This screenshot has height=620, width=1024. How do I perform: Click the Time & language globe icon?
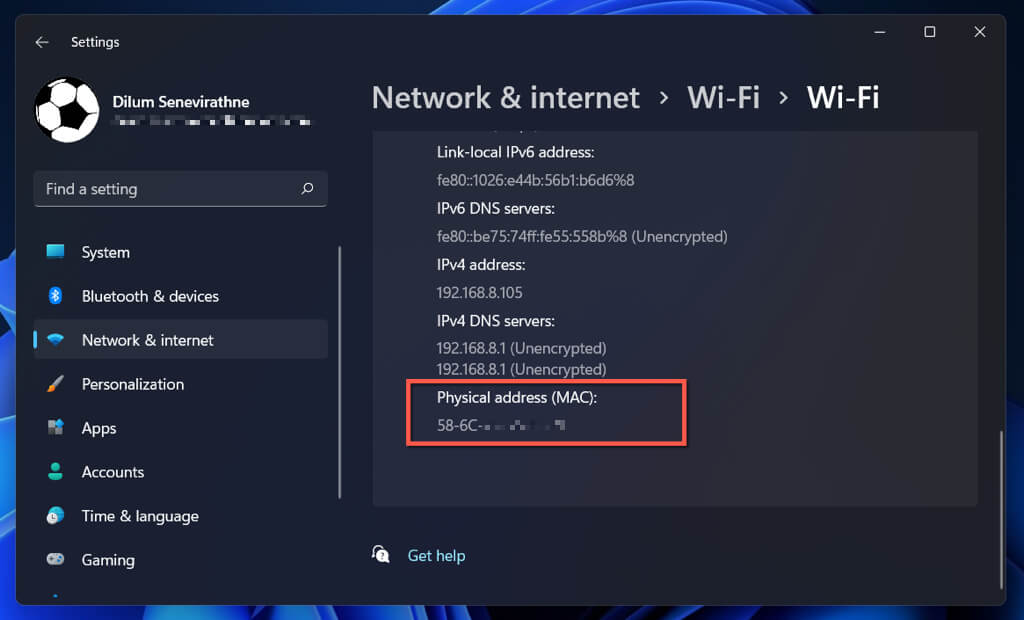coord(56,516)
